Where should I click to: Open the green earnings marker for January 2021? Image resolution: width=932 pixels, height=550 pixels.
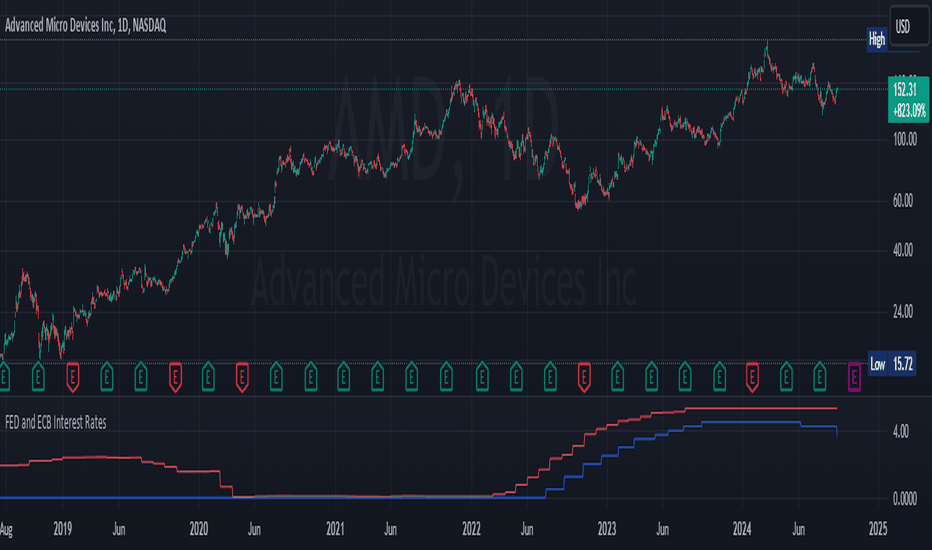click(x=344, y=376)
